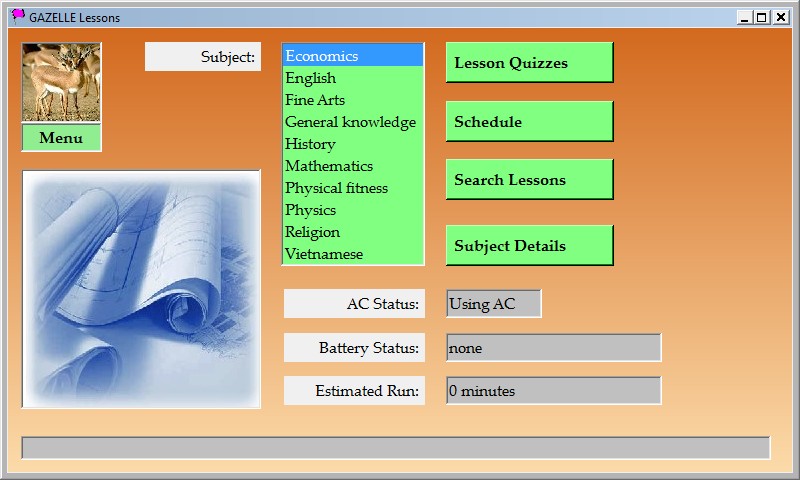This screenshot has height=480, width=800.
Task: Click the Battery Status field showing none
Action: click(x=554, y=348)
